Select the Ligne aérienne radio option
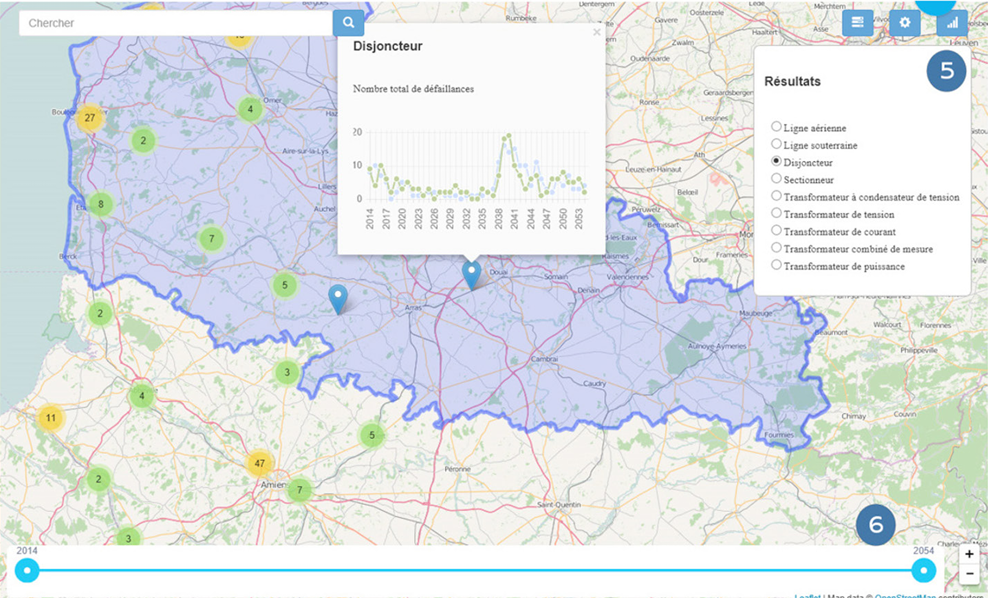 pyautogui.click(x=776, y=127)
